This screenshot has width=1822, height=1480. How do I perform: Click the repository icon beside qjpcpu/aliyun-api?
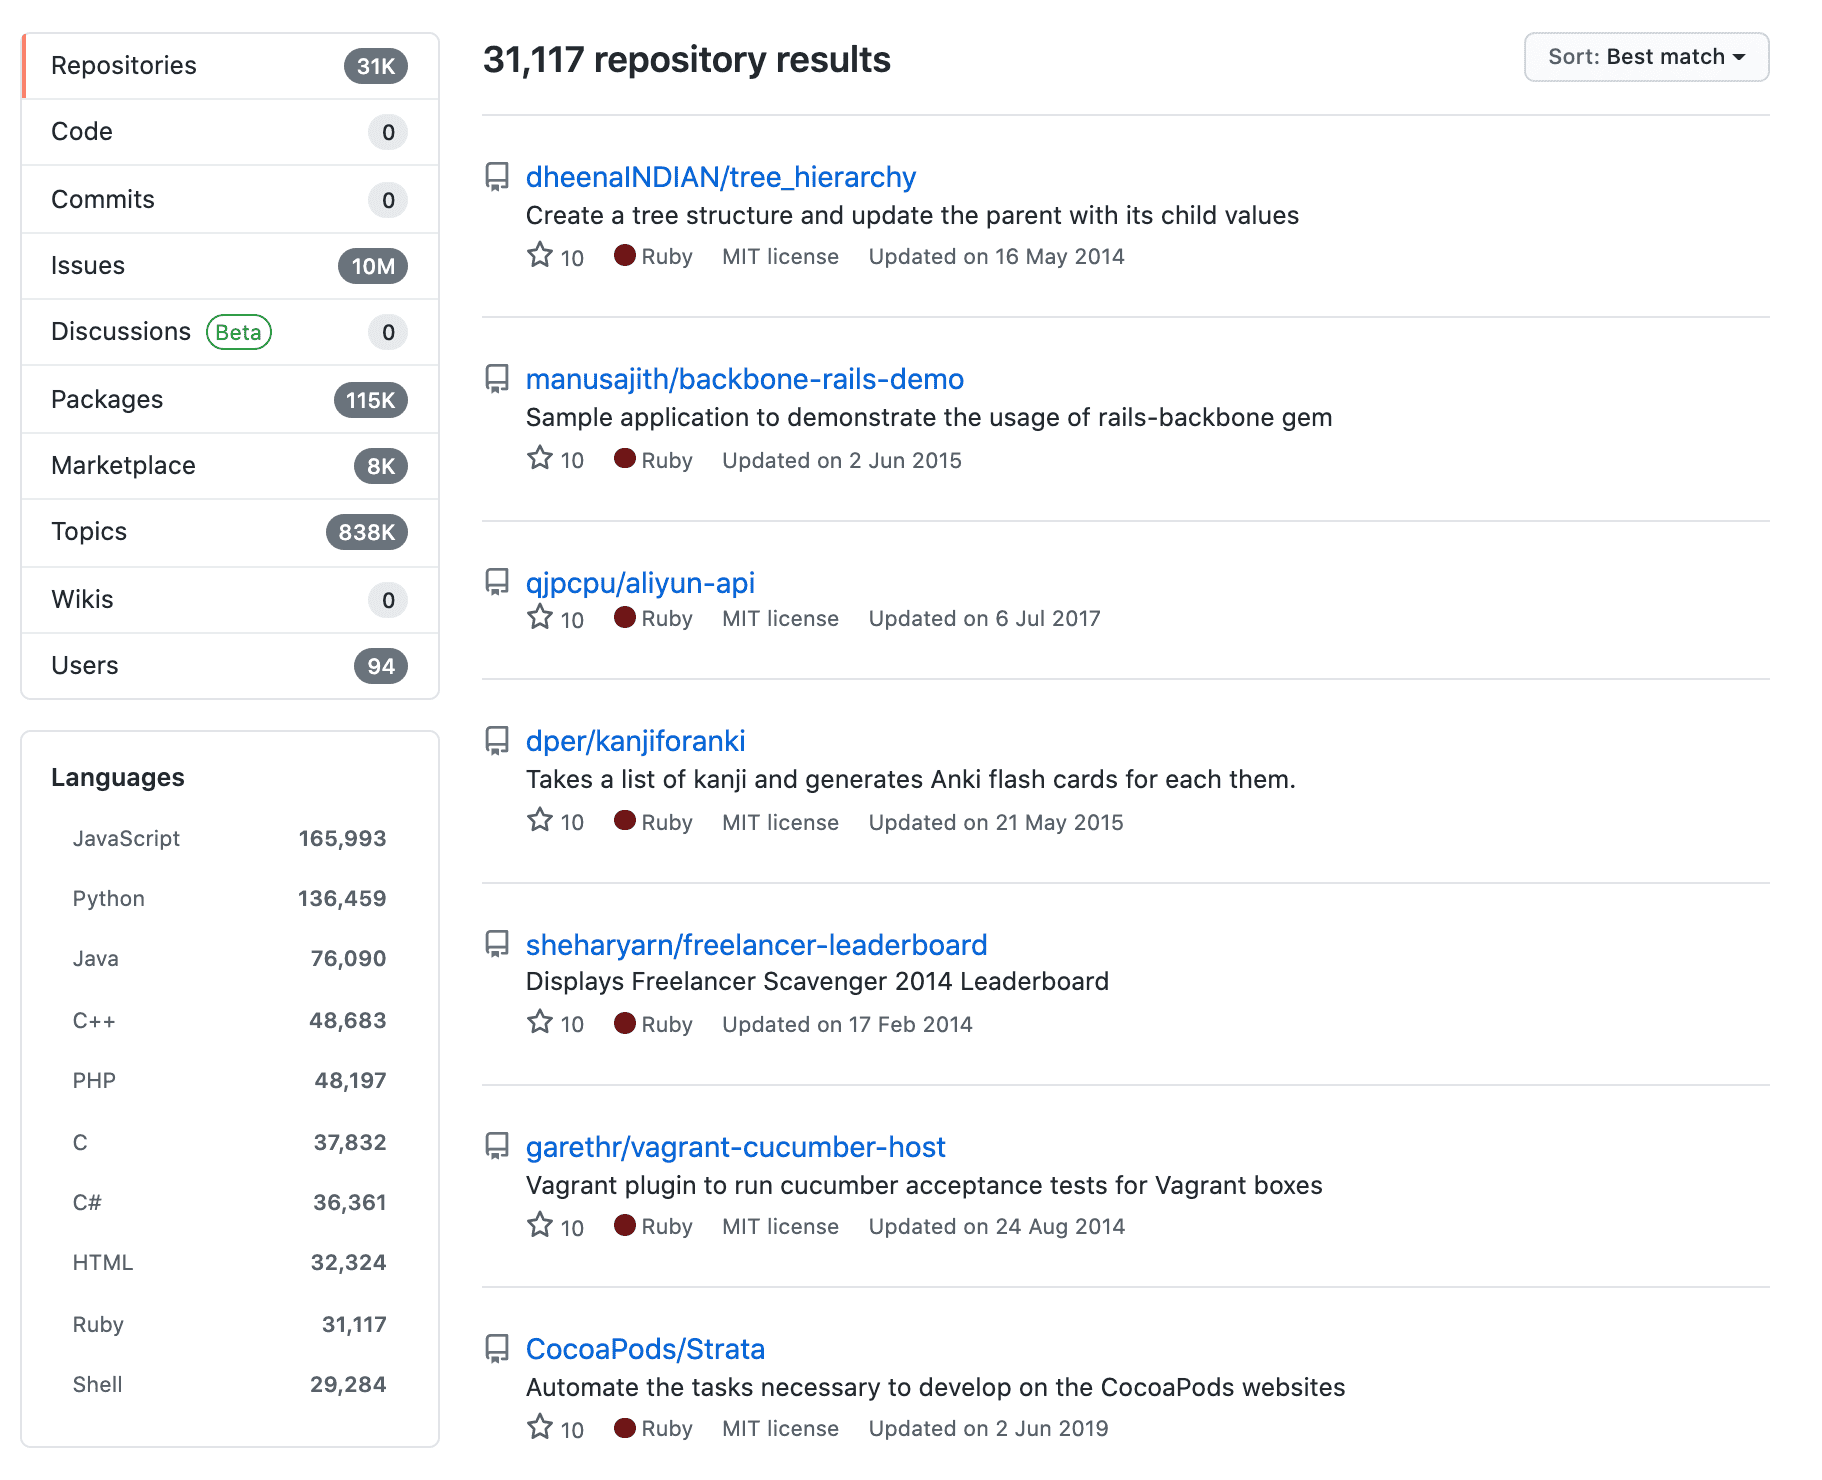click(x=497, y=583)
